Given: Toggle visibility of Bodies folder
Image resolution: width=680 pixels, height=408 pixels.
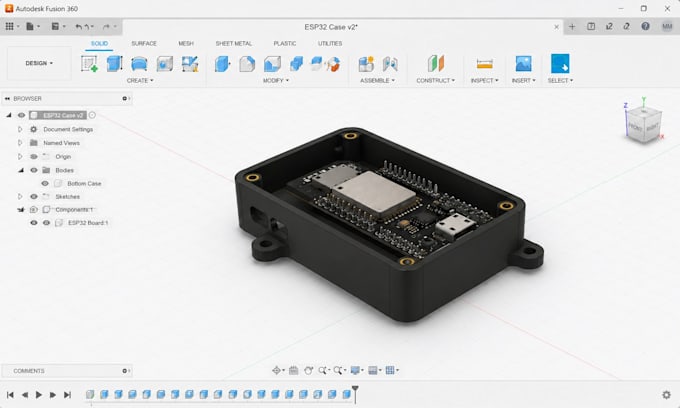Looking at the screenshot, I should pyautogui.click(x=34, y=170).
